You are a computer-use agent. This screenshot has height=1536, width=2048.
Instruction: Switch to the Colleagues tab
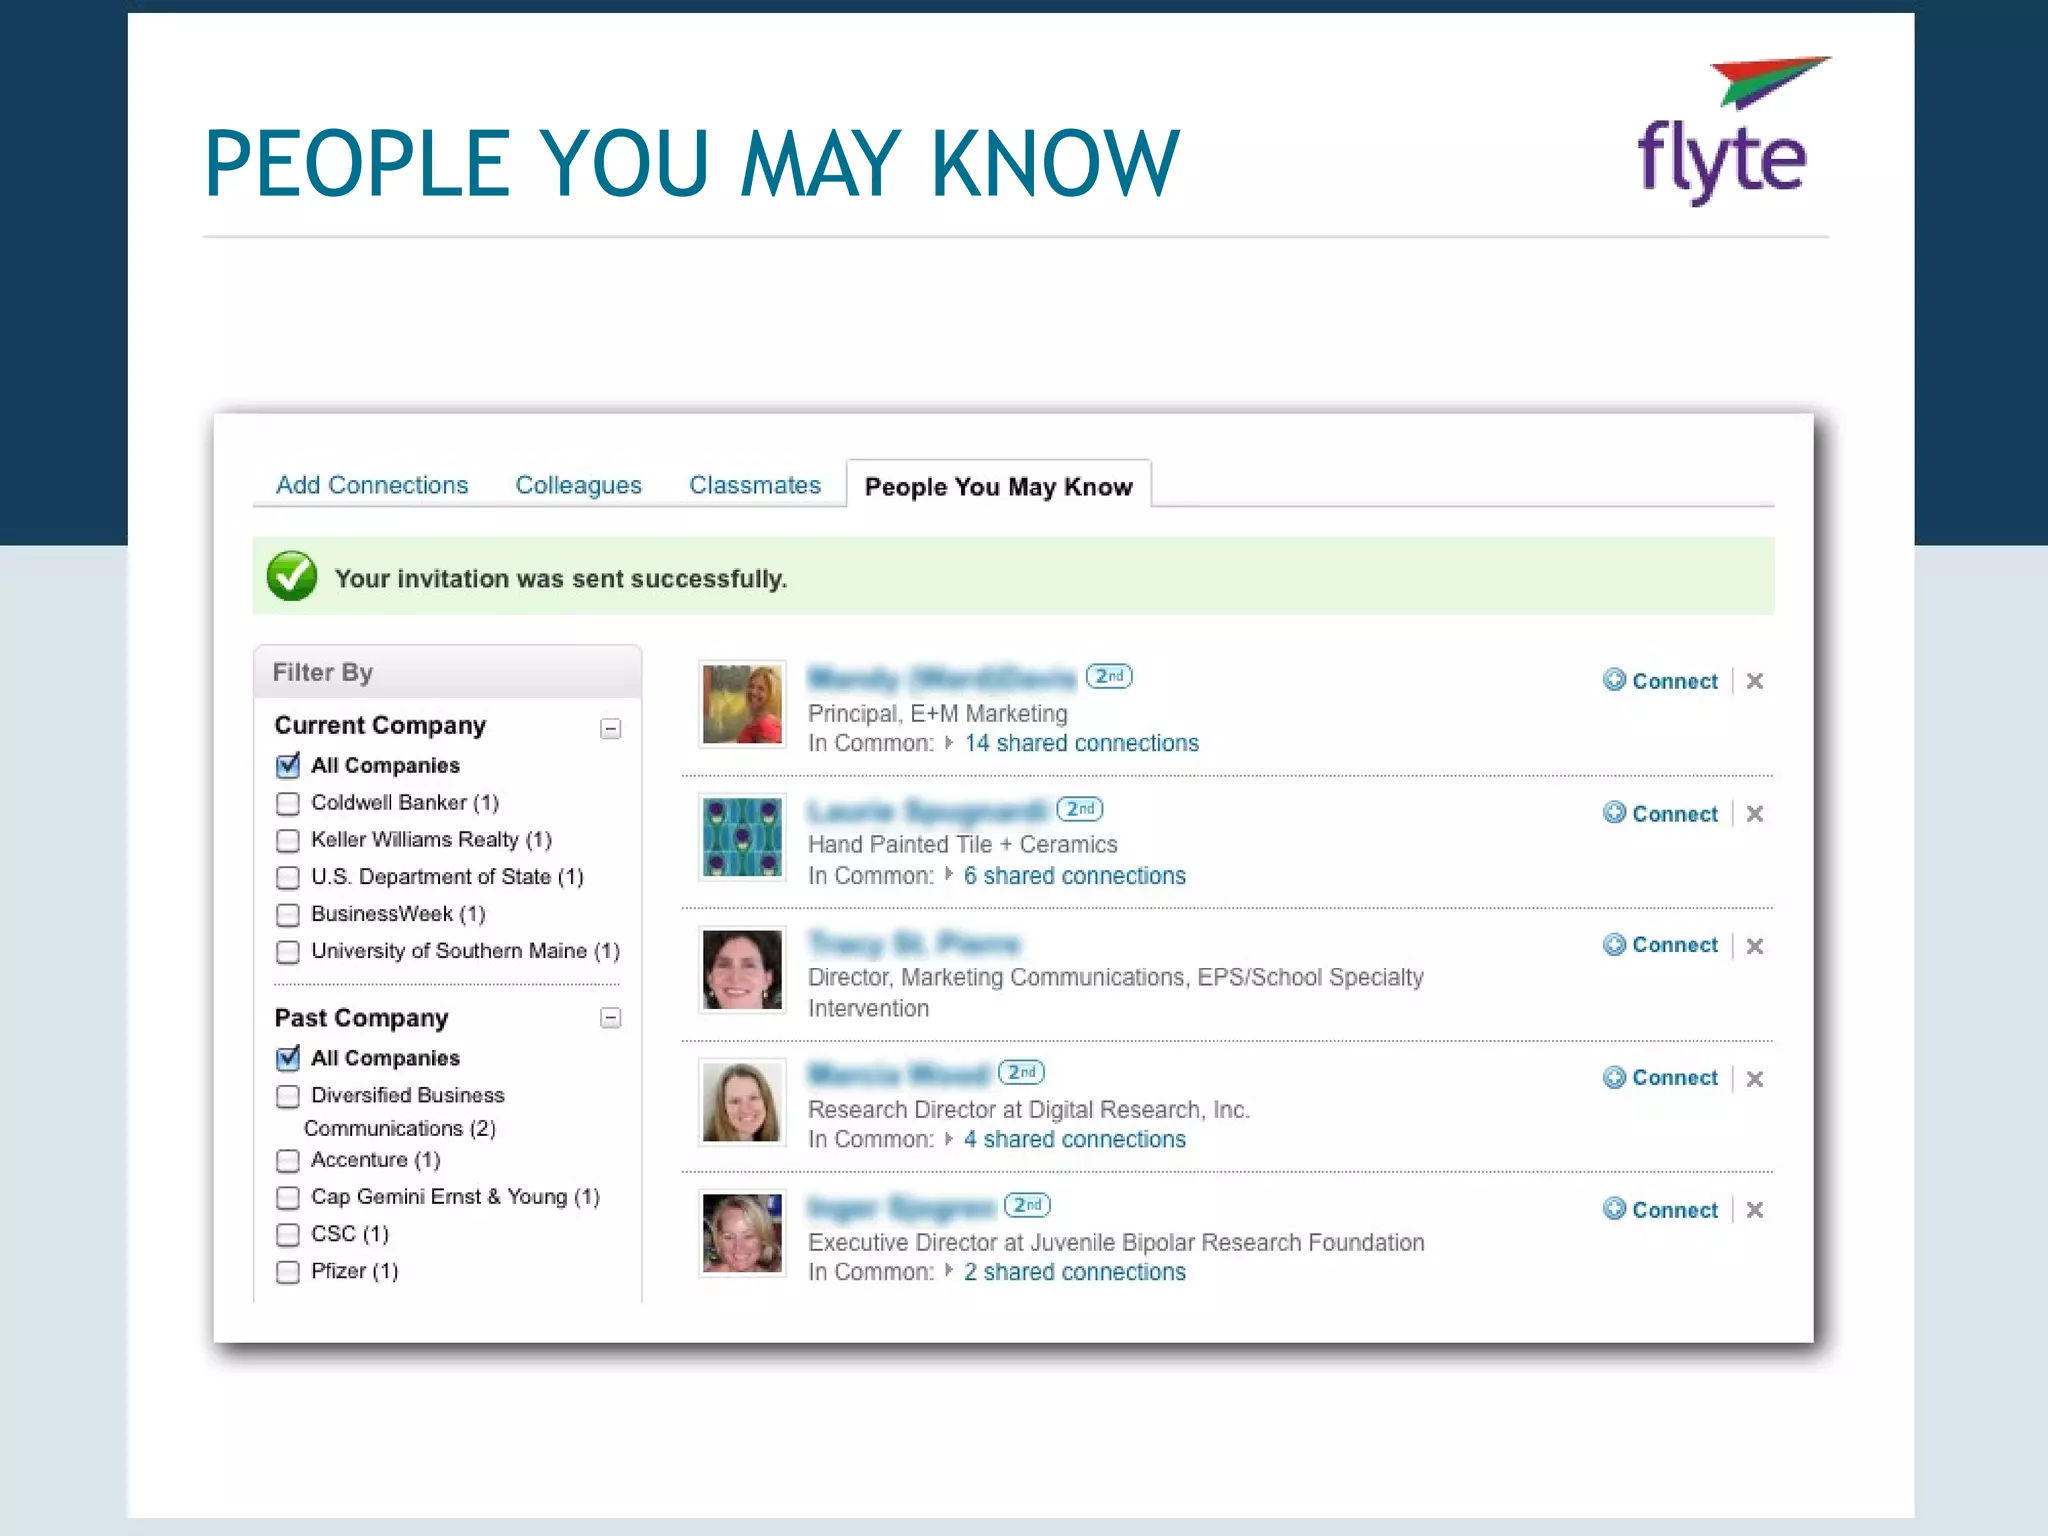point(578,485)
